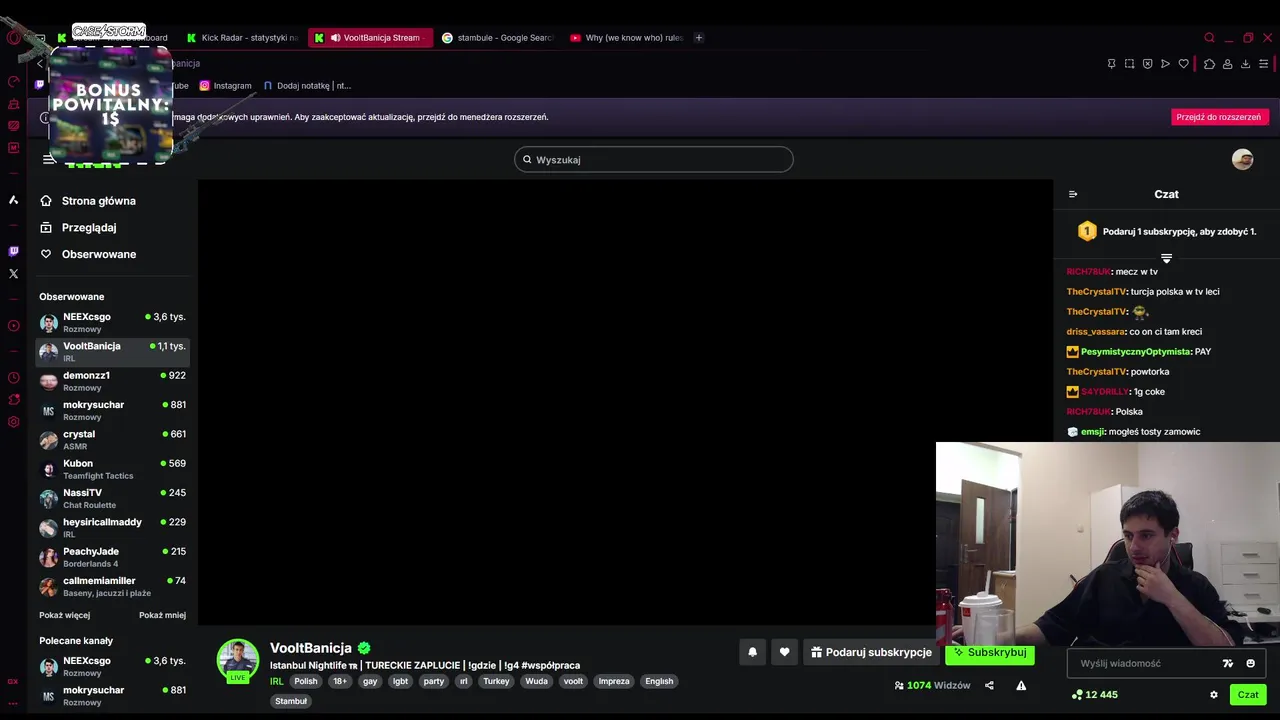The height and width of the screenshot is (720, 1280).
Task: Open sidebar settings gear icon
Action: pyautogui.click(x=13, y=422)
